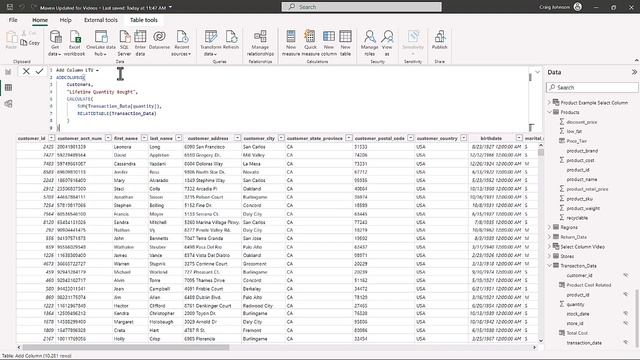This screenshot has width=640, height=360.
Task: Select the Home ribbon tab
Action: (x=40, y=20)
